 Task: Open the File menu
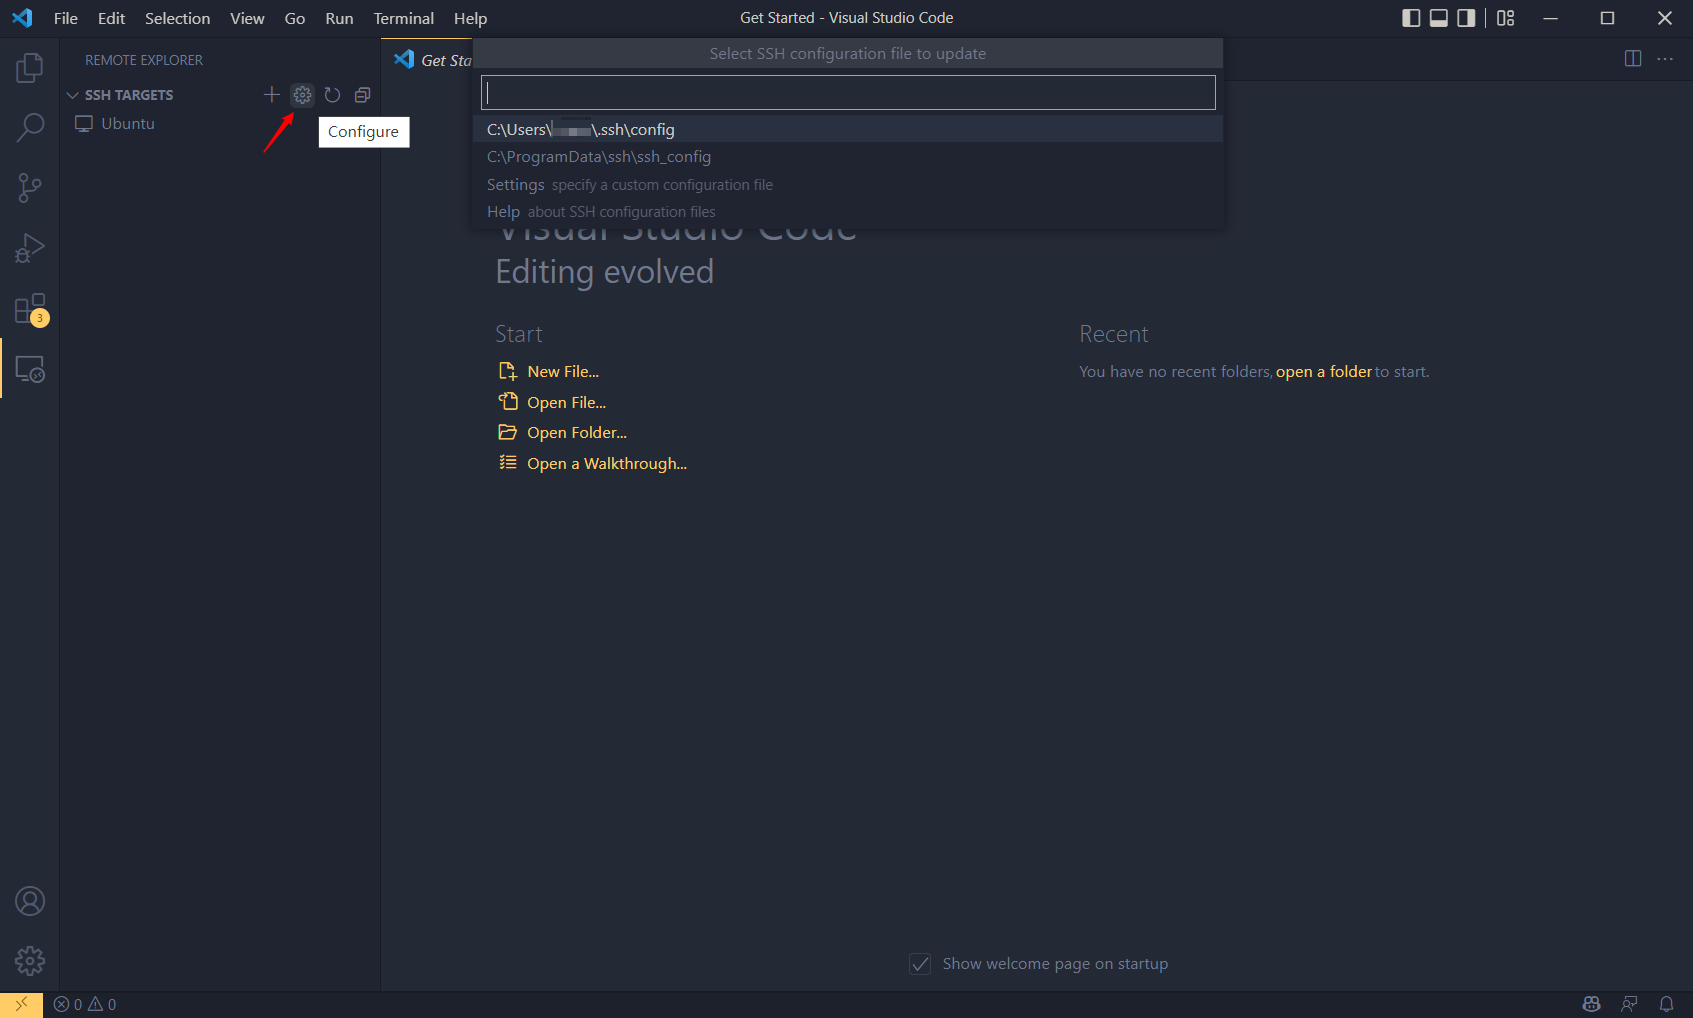pos(66,18)
